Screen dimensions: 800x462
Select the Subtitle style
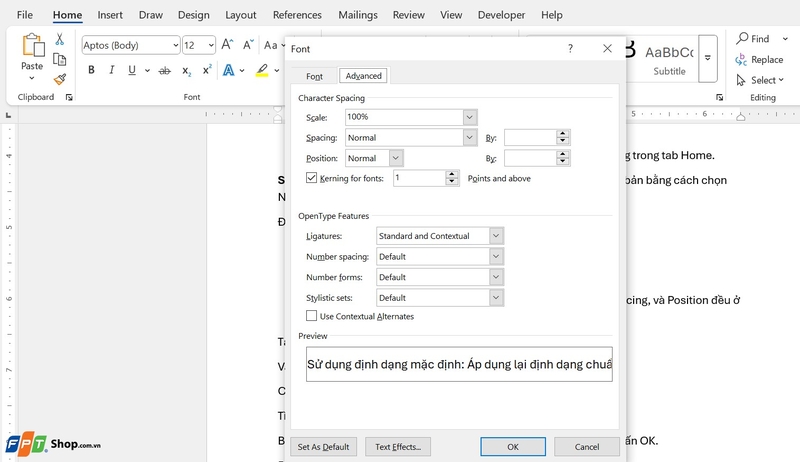point(669,60)
